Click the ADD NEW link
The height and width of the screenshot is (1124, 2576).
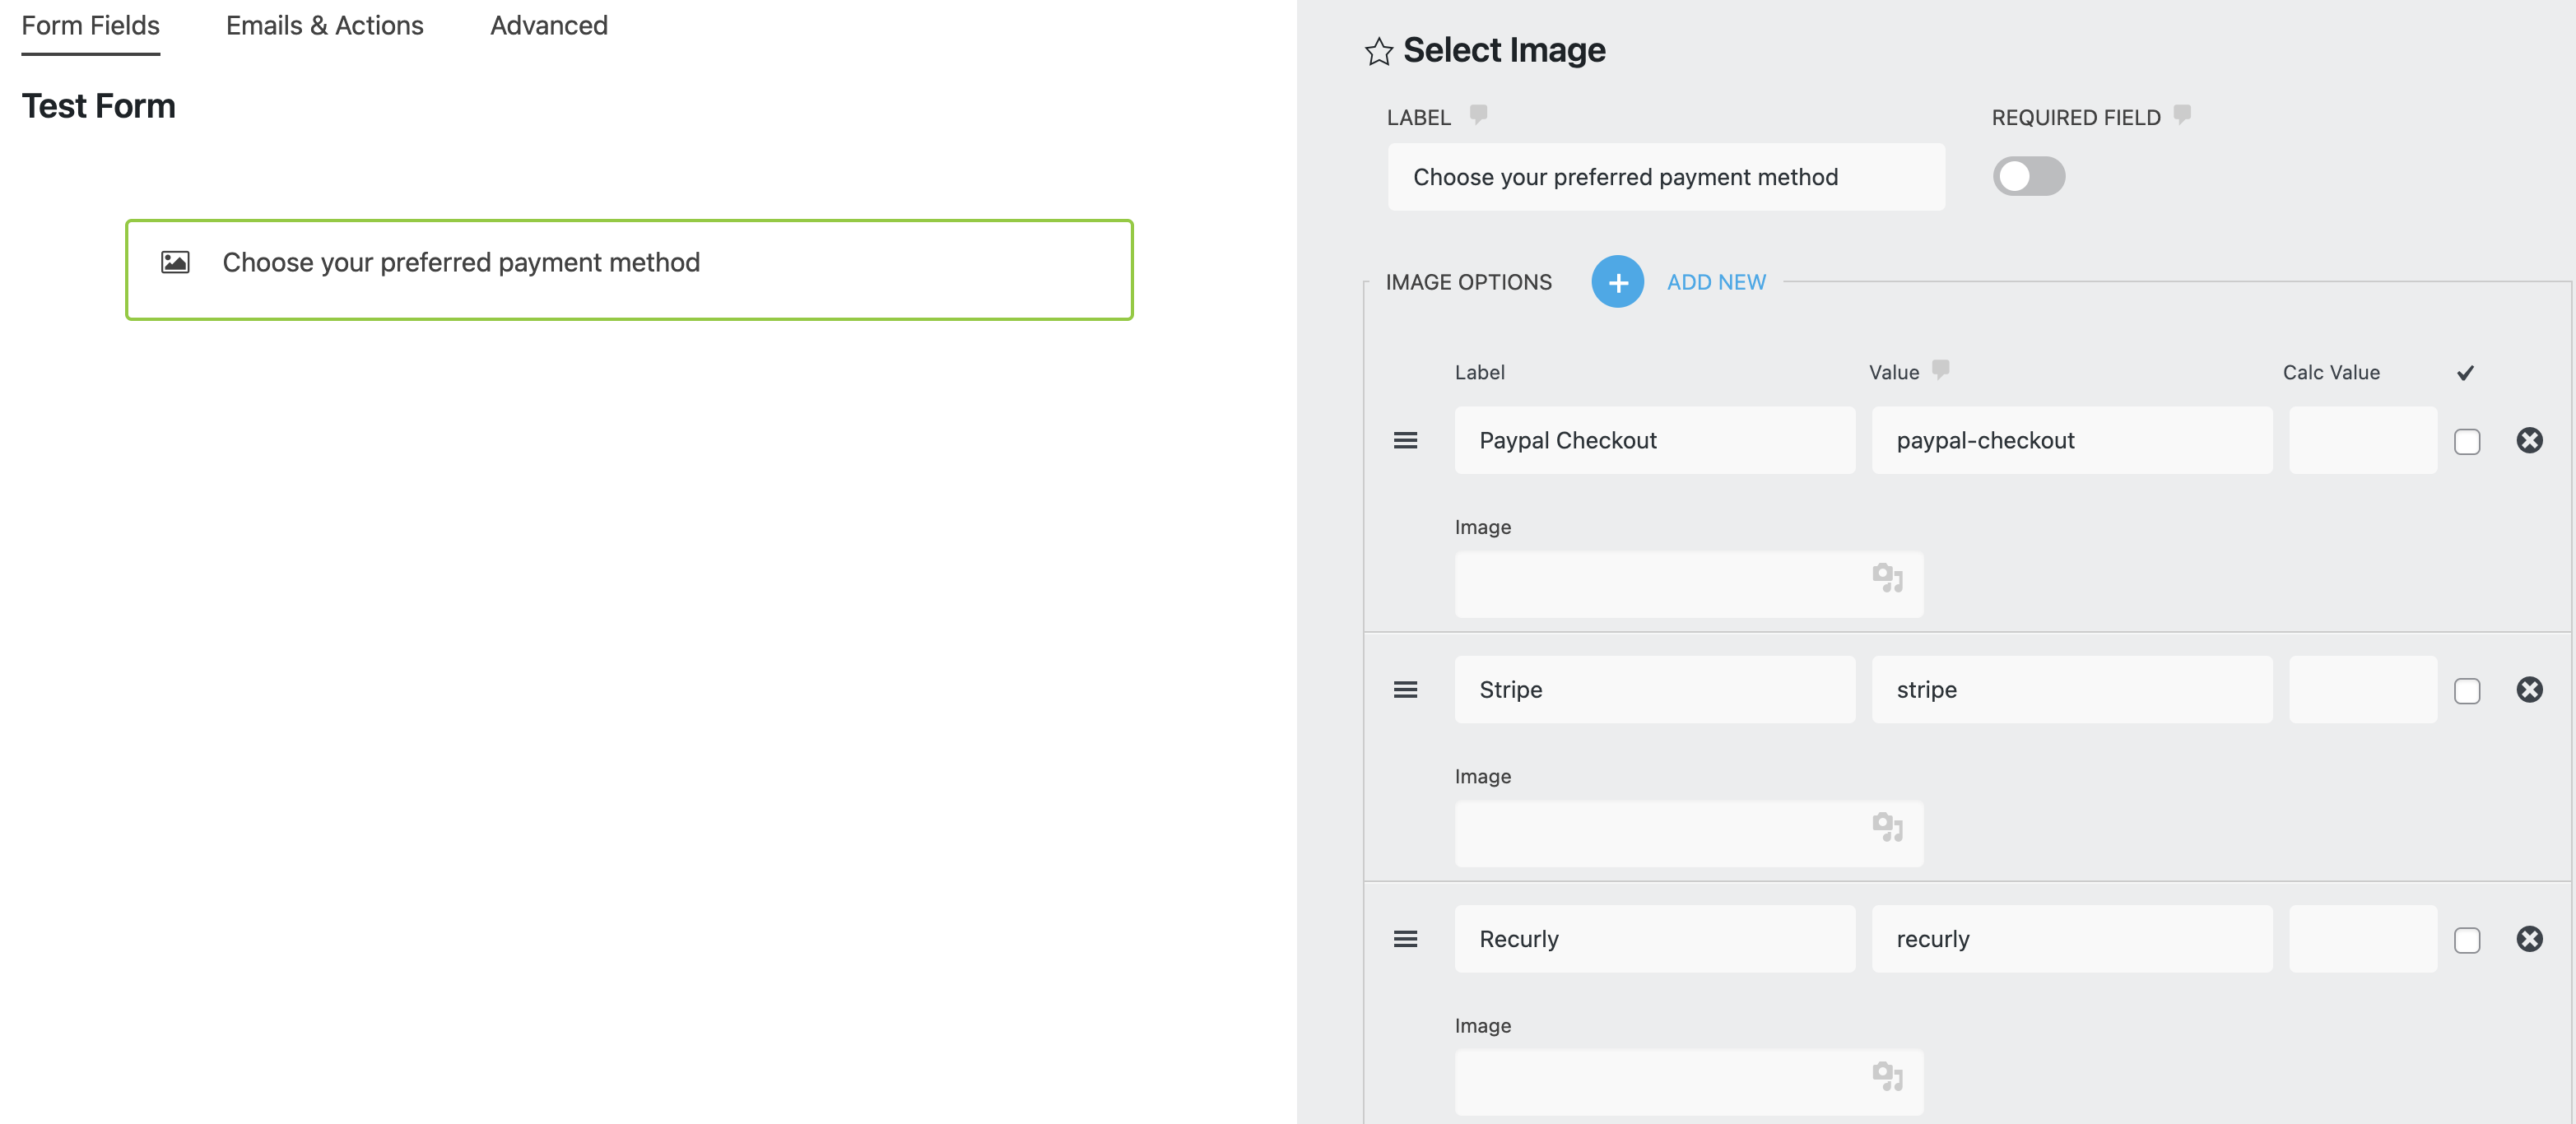tap(1716, 282)
